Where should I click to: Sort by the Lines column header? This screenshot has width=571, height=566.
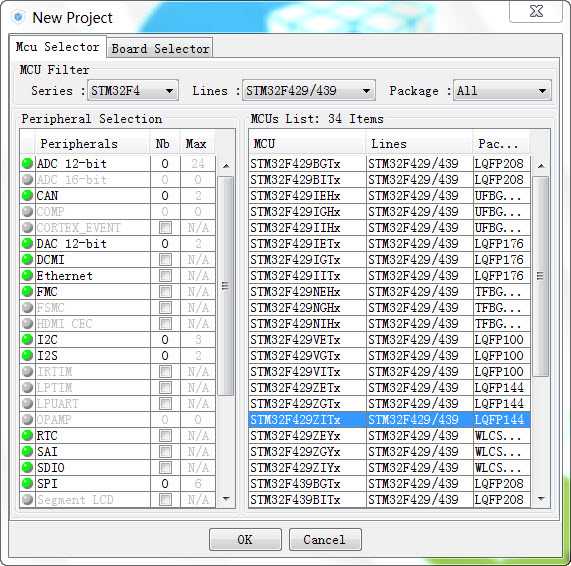[x=420, y=144]
